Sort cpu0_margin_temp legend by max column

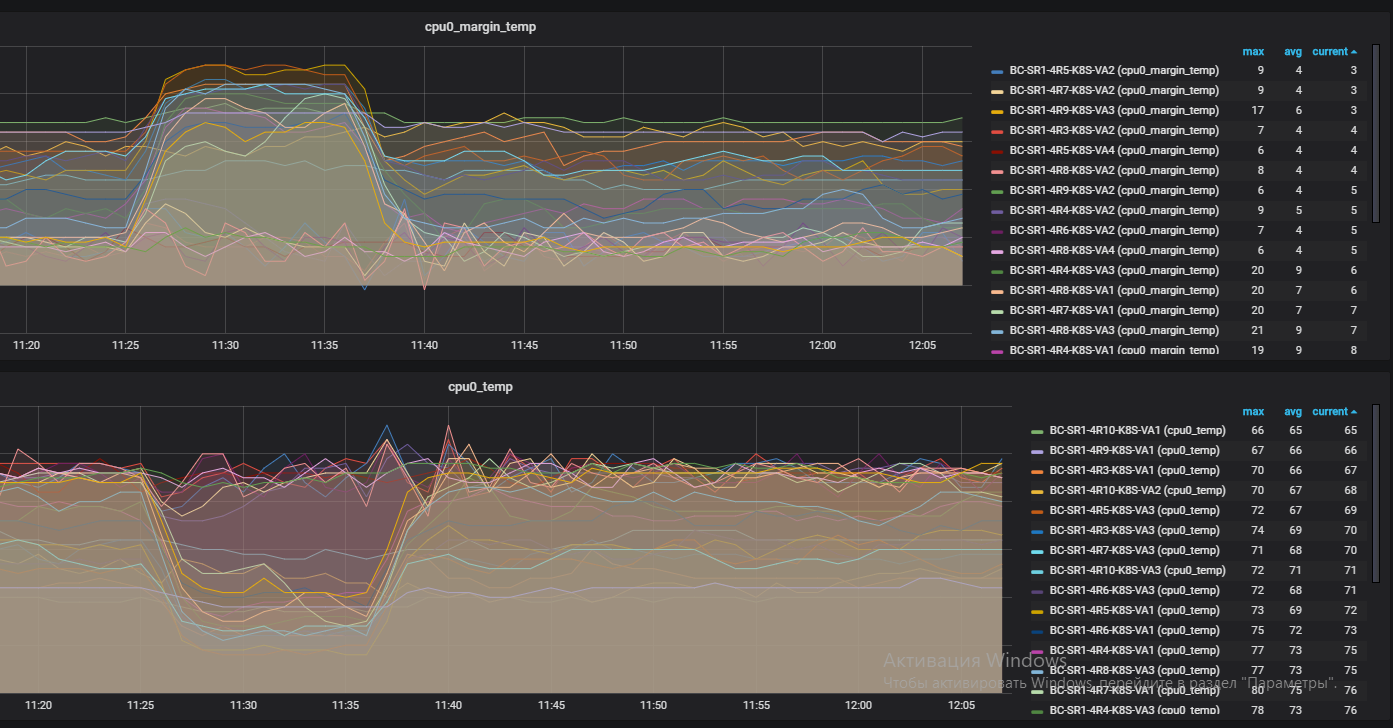click(1253, 51)
